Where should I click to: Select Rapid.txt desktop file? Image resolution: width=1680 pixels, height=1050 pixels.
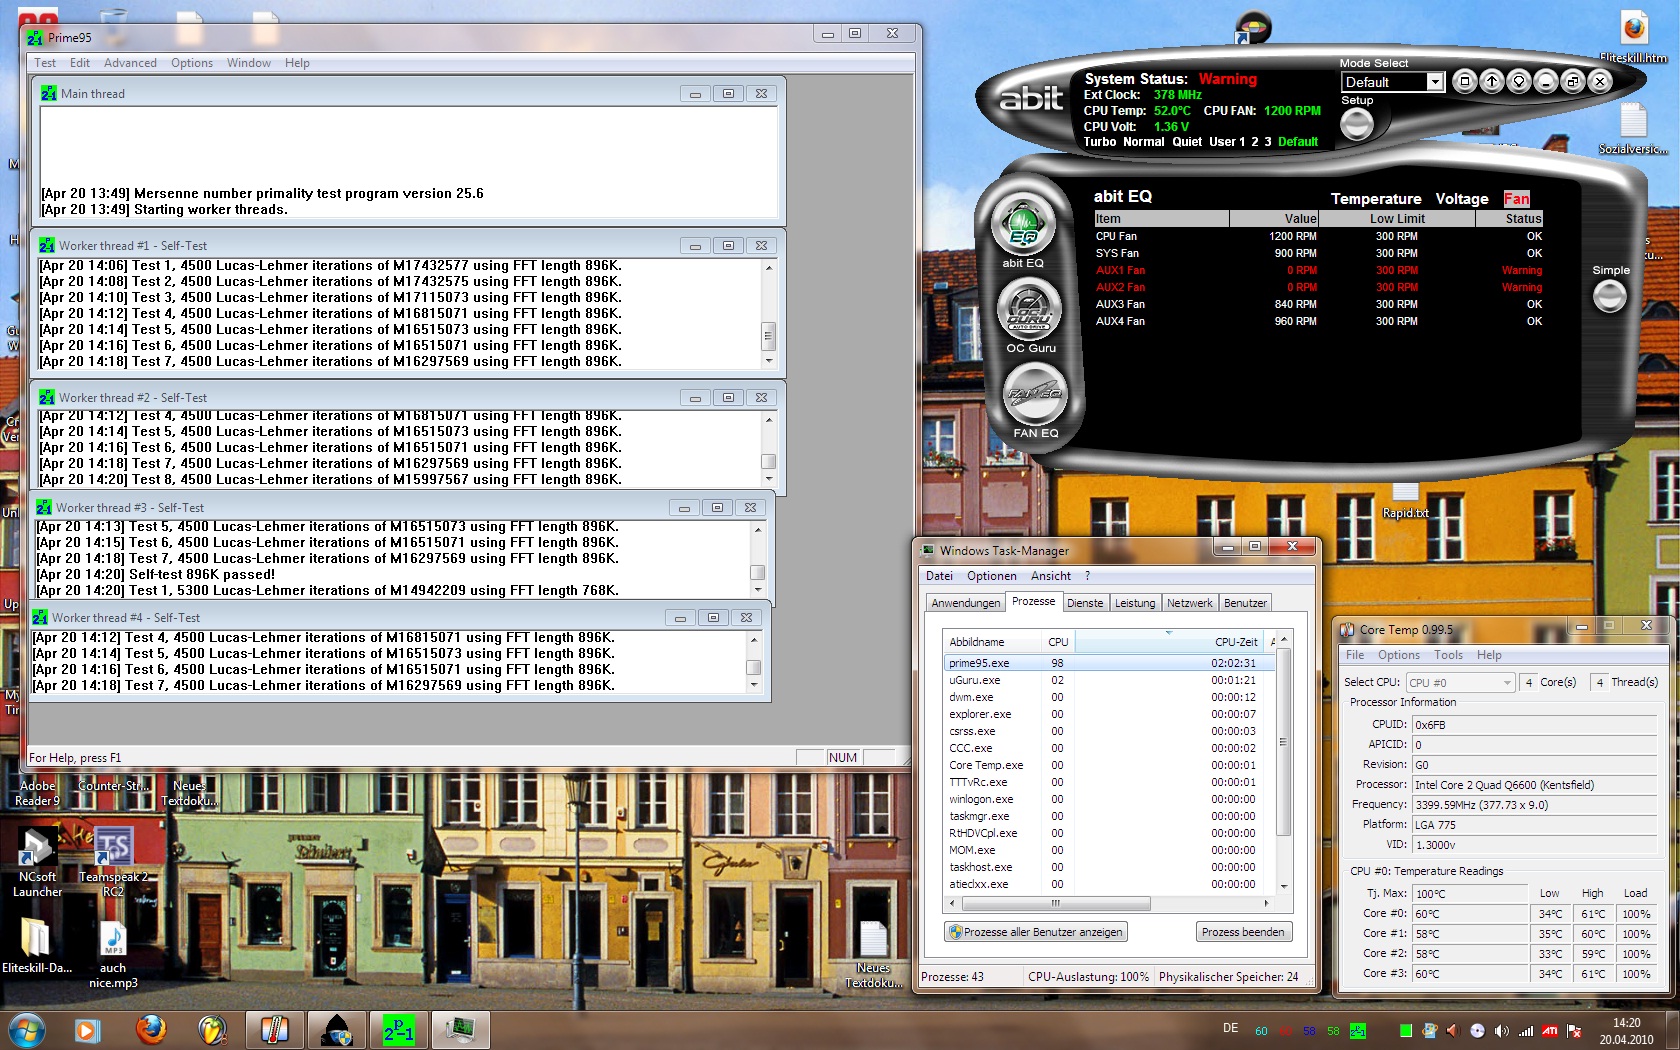[x=1405, y=500]
